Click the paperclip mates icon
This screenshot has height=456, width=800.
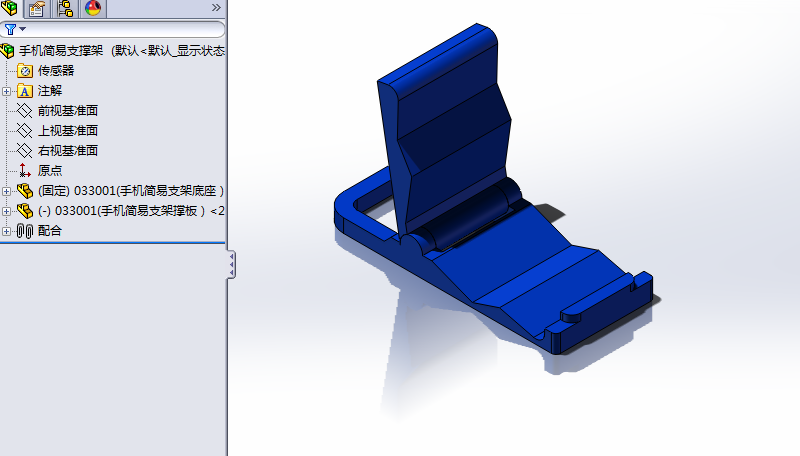[24, 231]
